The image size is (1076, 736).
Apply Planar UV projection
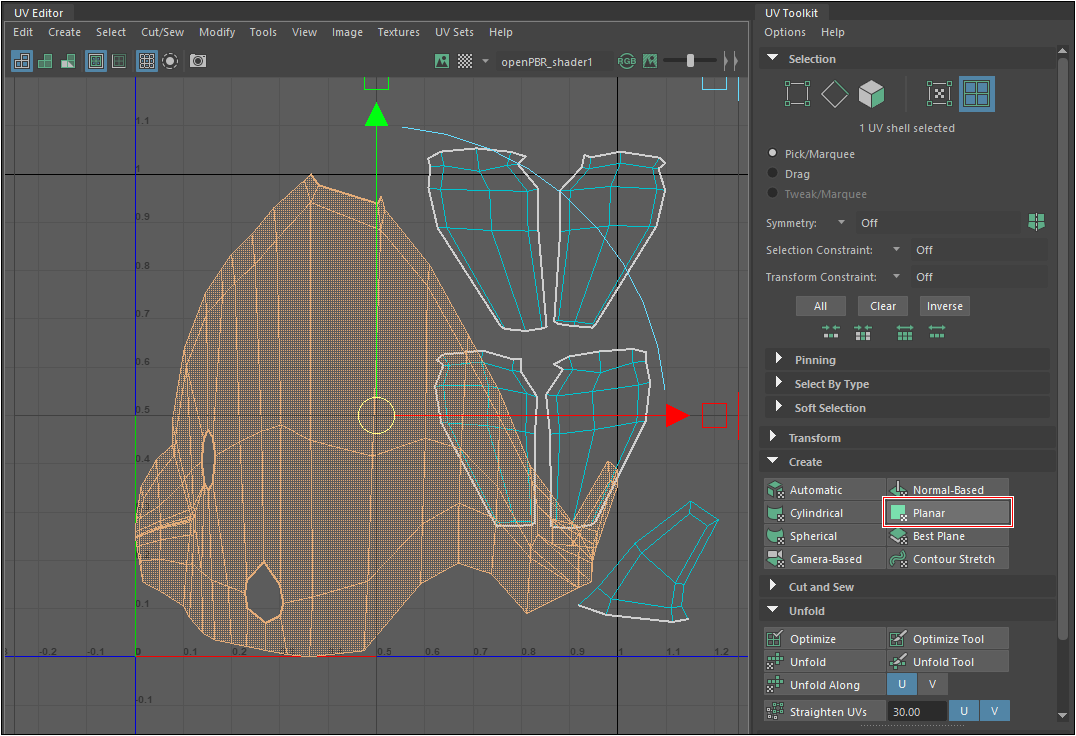(x=948, y=513)
